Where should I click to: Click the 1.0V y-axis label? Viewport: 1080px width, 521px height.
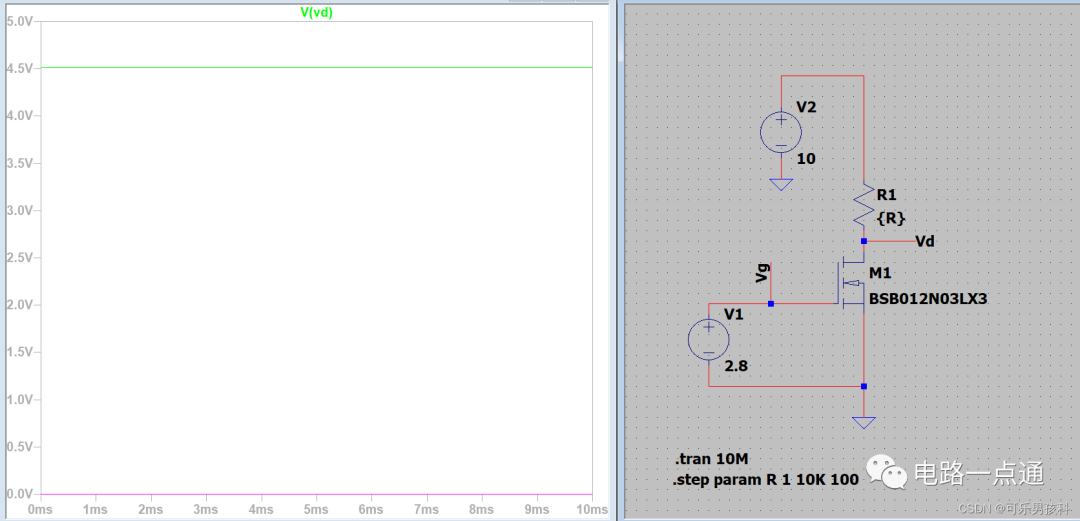click(19, 400)
